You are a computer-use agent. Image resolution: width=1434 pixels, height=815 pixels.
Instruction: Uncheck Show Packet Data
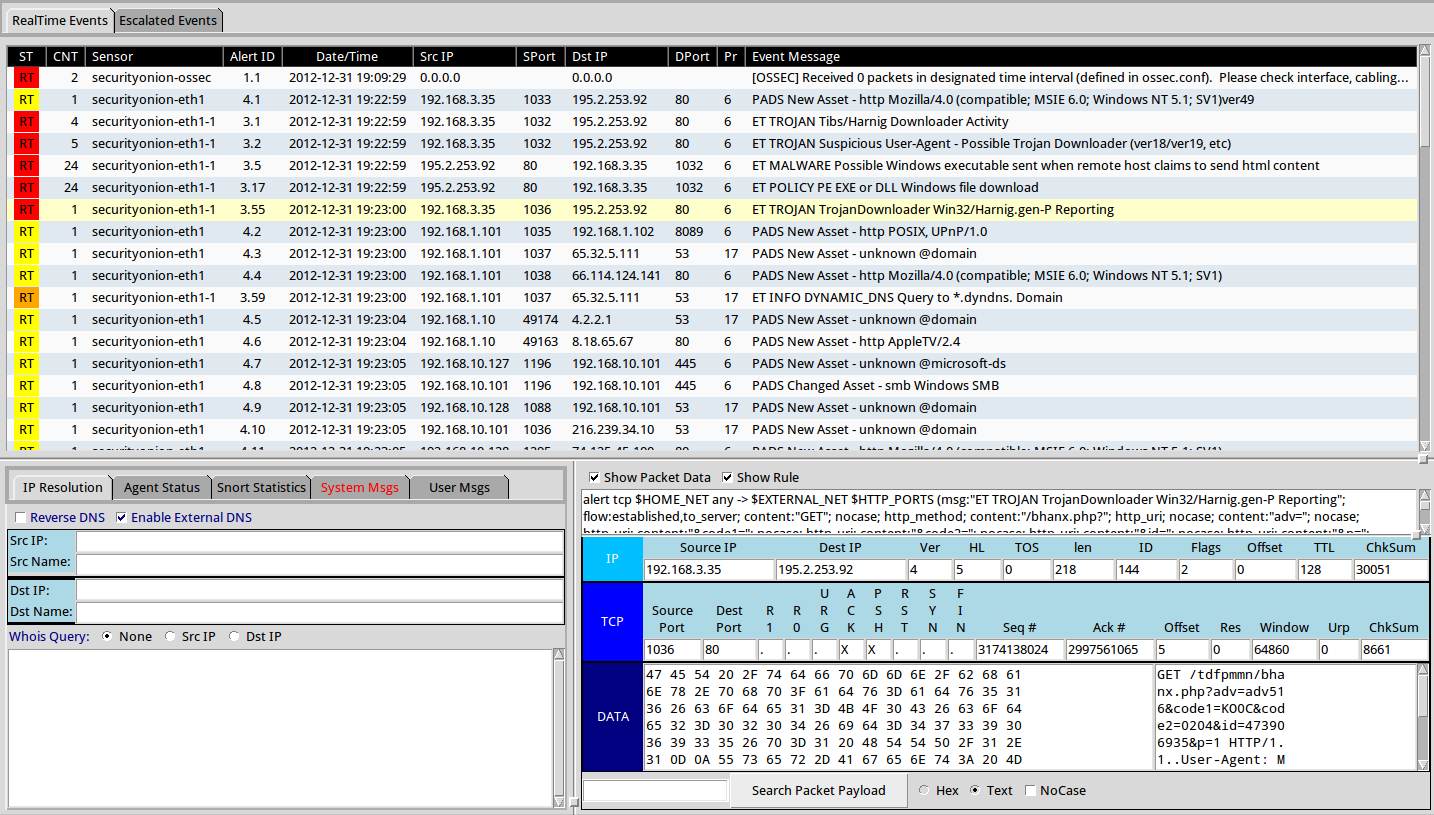point(595,476)
